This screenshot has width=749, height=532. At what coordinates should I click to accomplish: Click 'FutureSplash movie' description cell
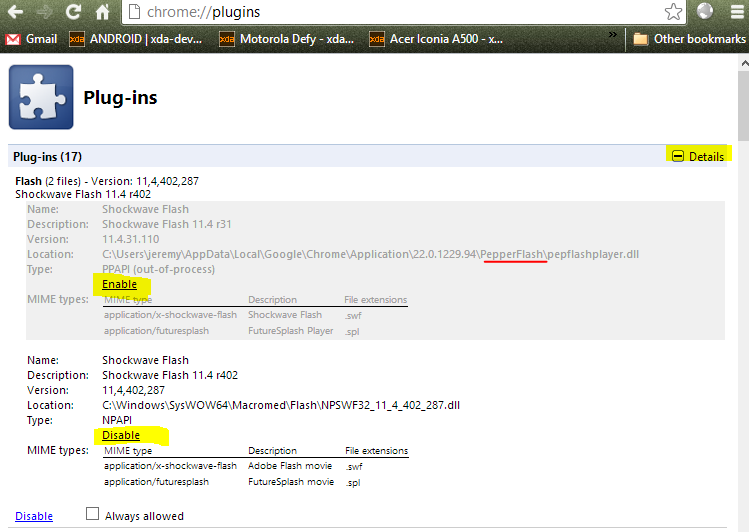pyautogui.click(x=291, y=481)
